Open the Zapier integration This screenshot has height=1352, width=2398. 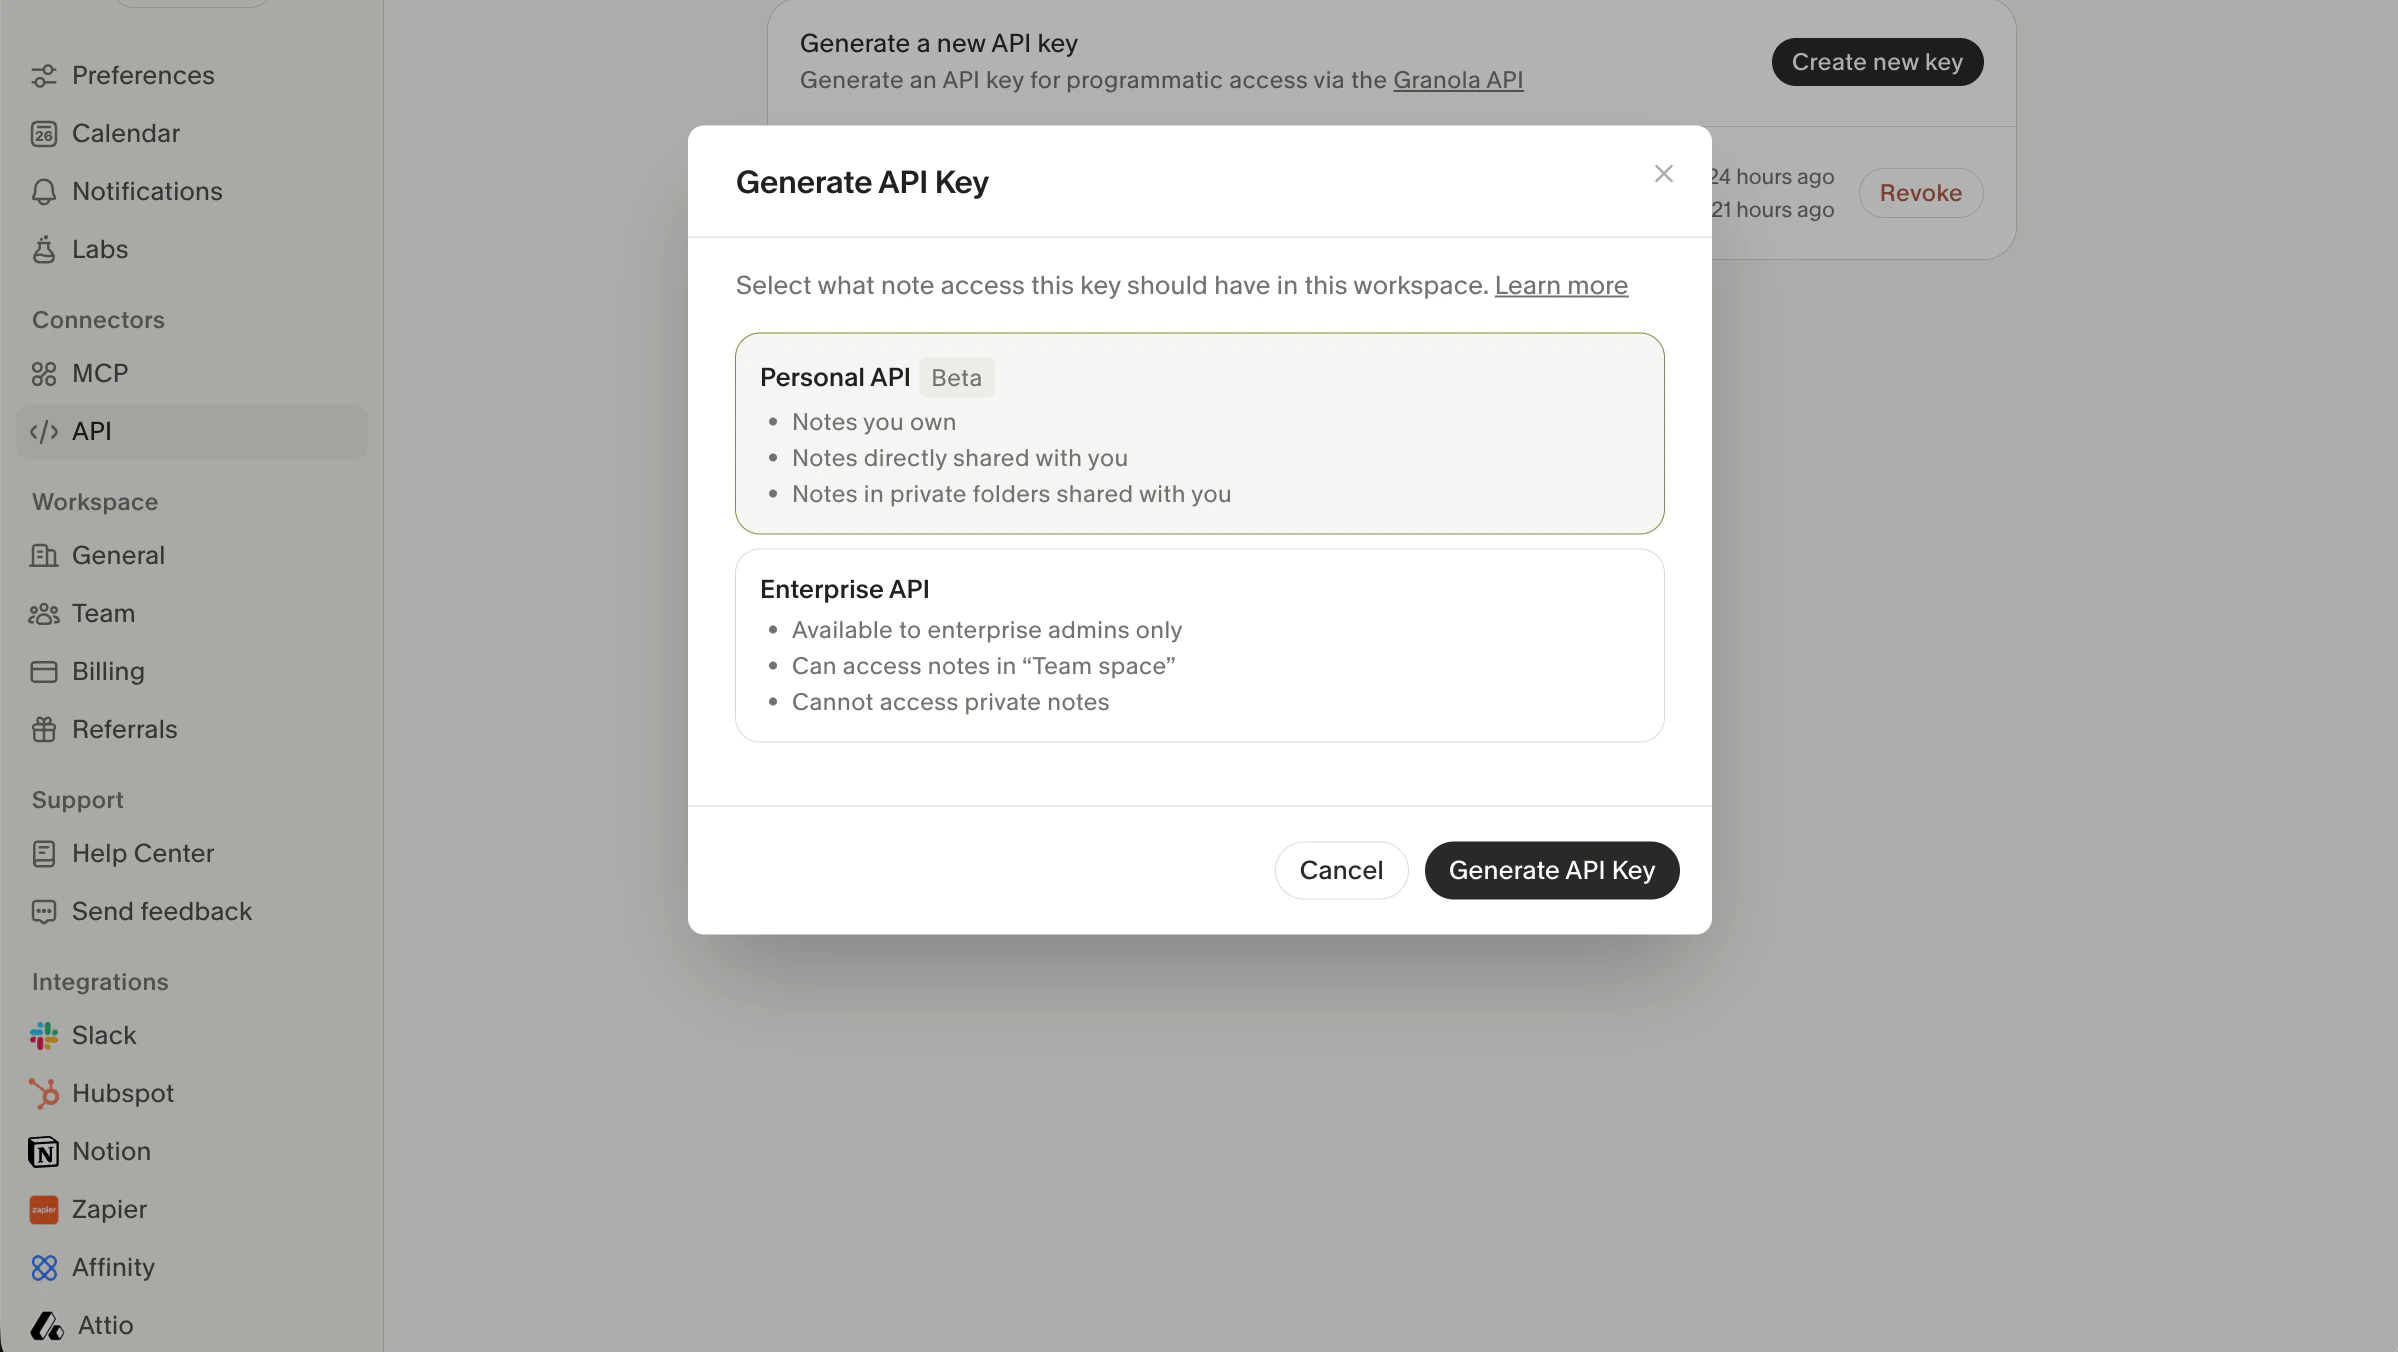(x=108, y=1209)
